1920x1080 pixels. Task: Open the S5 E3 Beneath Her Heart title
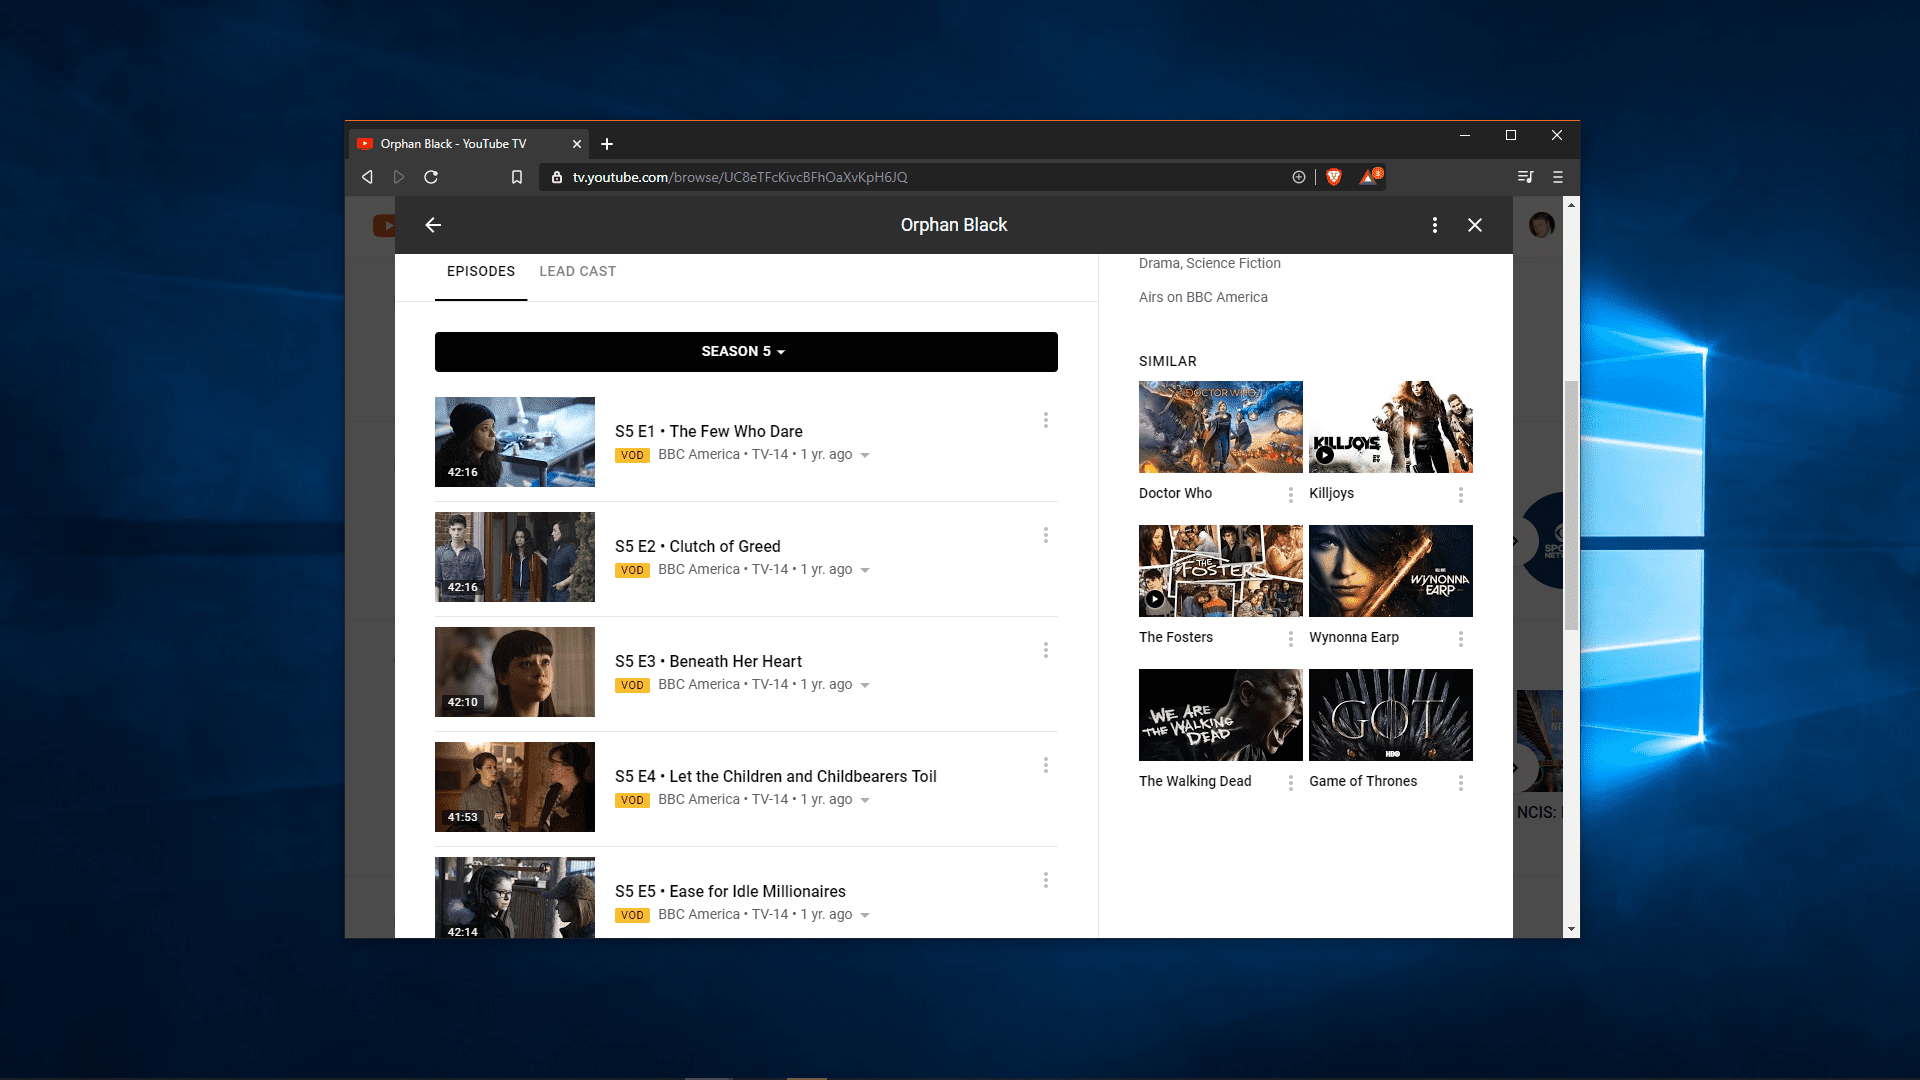coord(708,661)
